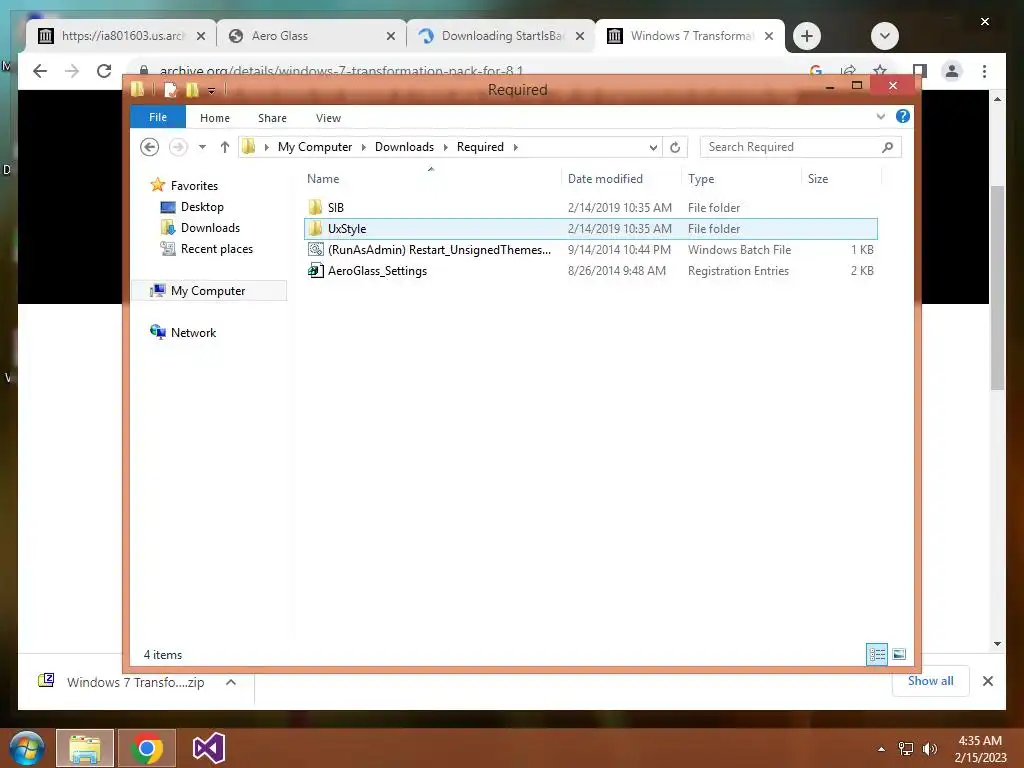1024x768 pixels.
Task: Click Explorer forward arrow button
Action: 178,147
